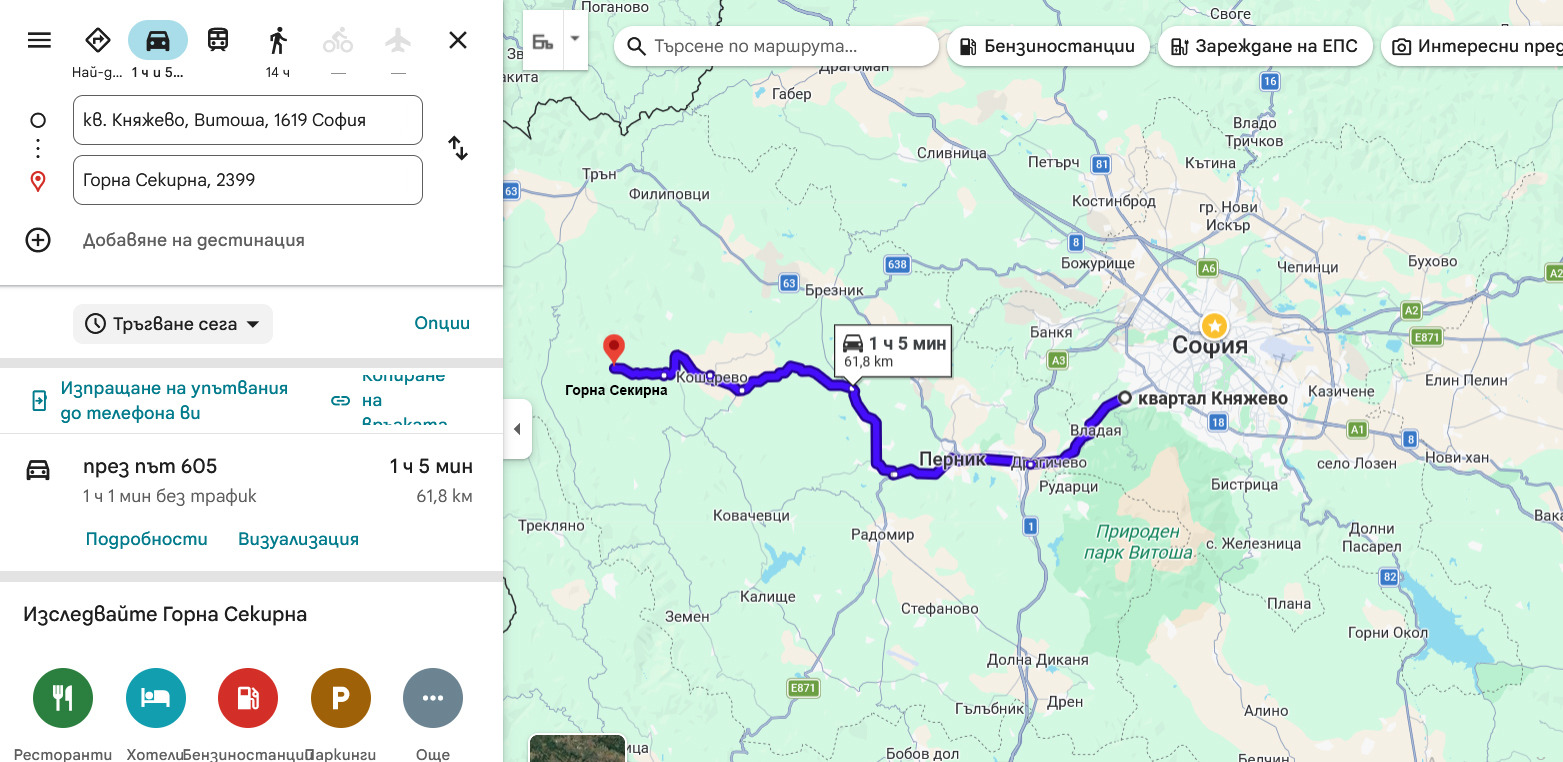This screenshot has height=762, width=1563.
Task: Open more categories with Още
Action: (x=433, y=698)
